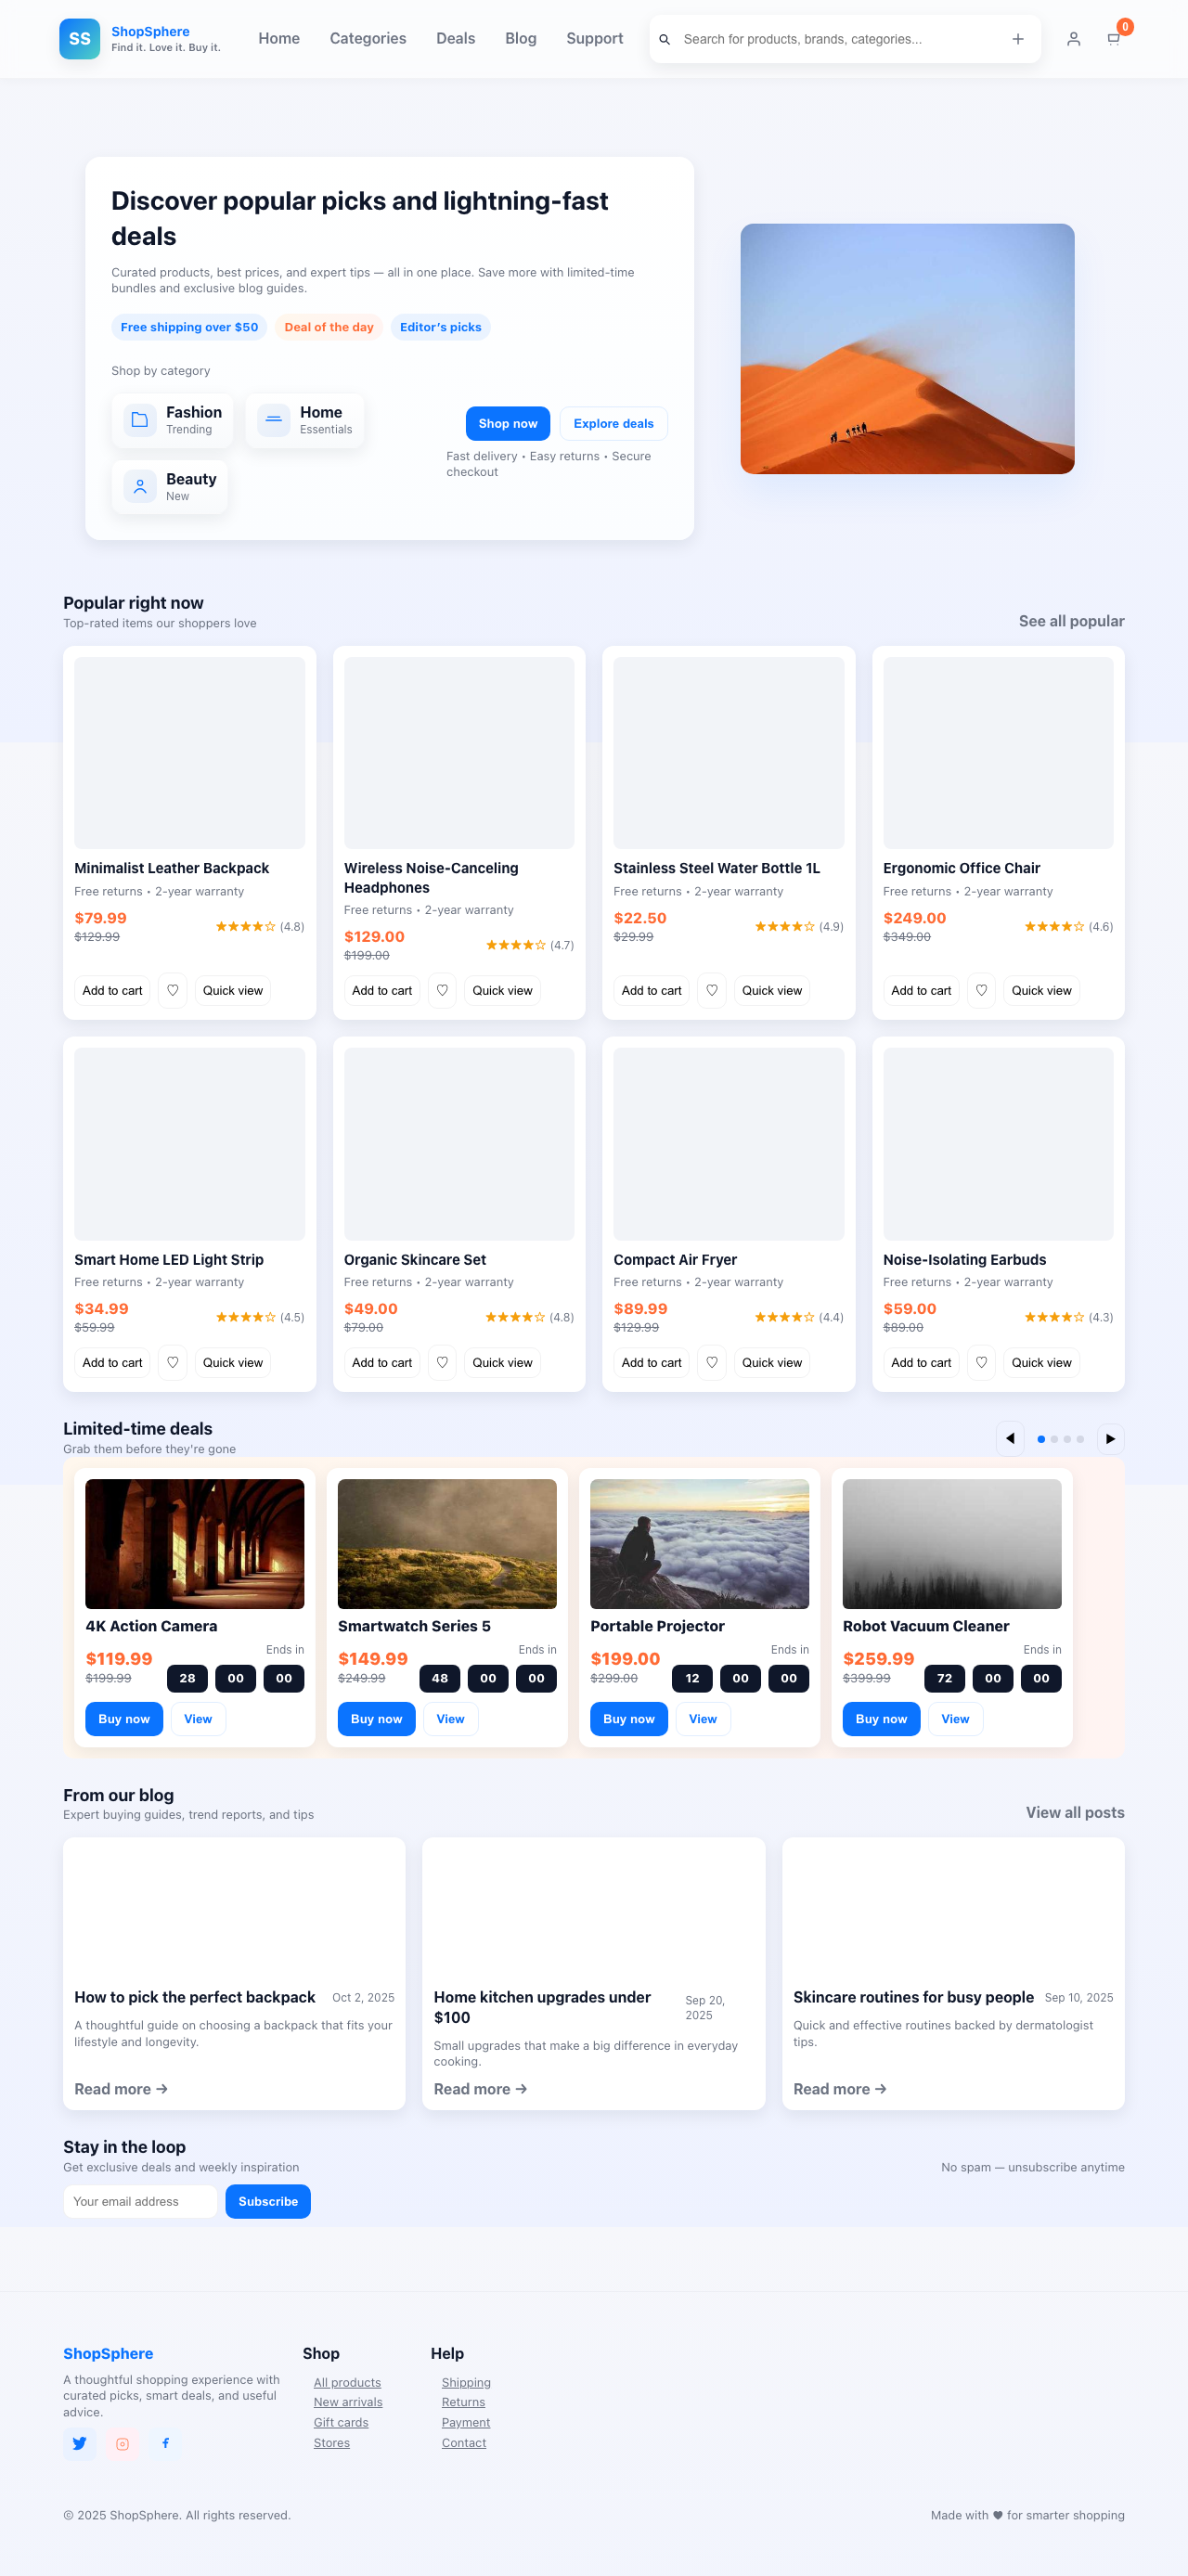
Task: Open Home kitchen upgrades post title
Action: click(x=542, y=2007)
